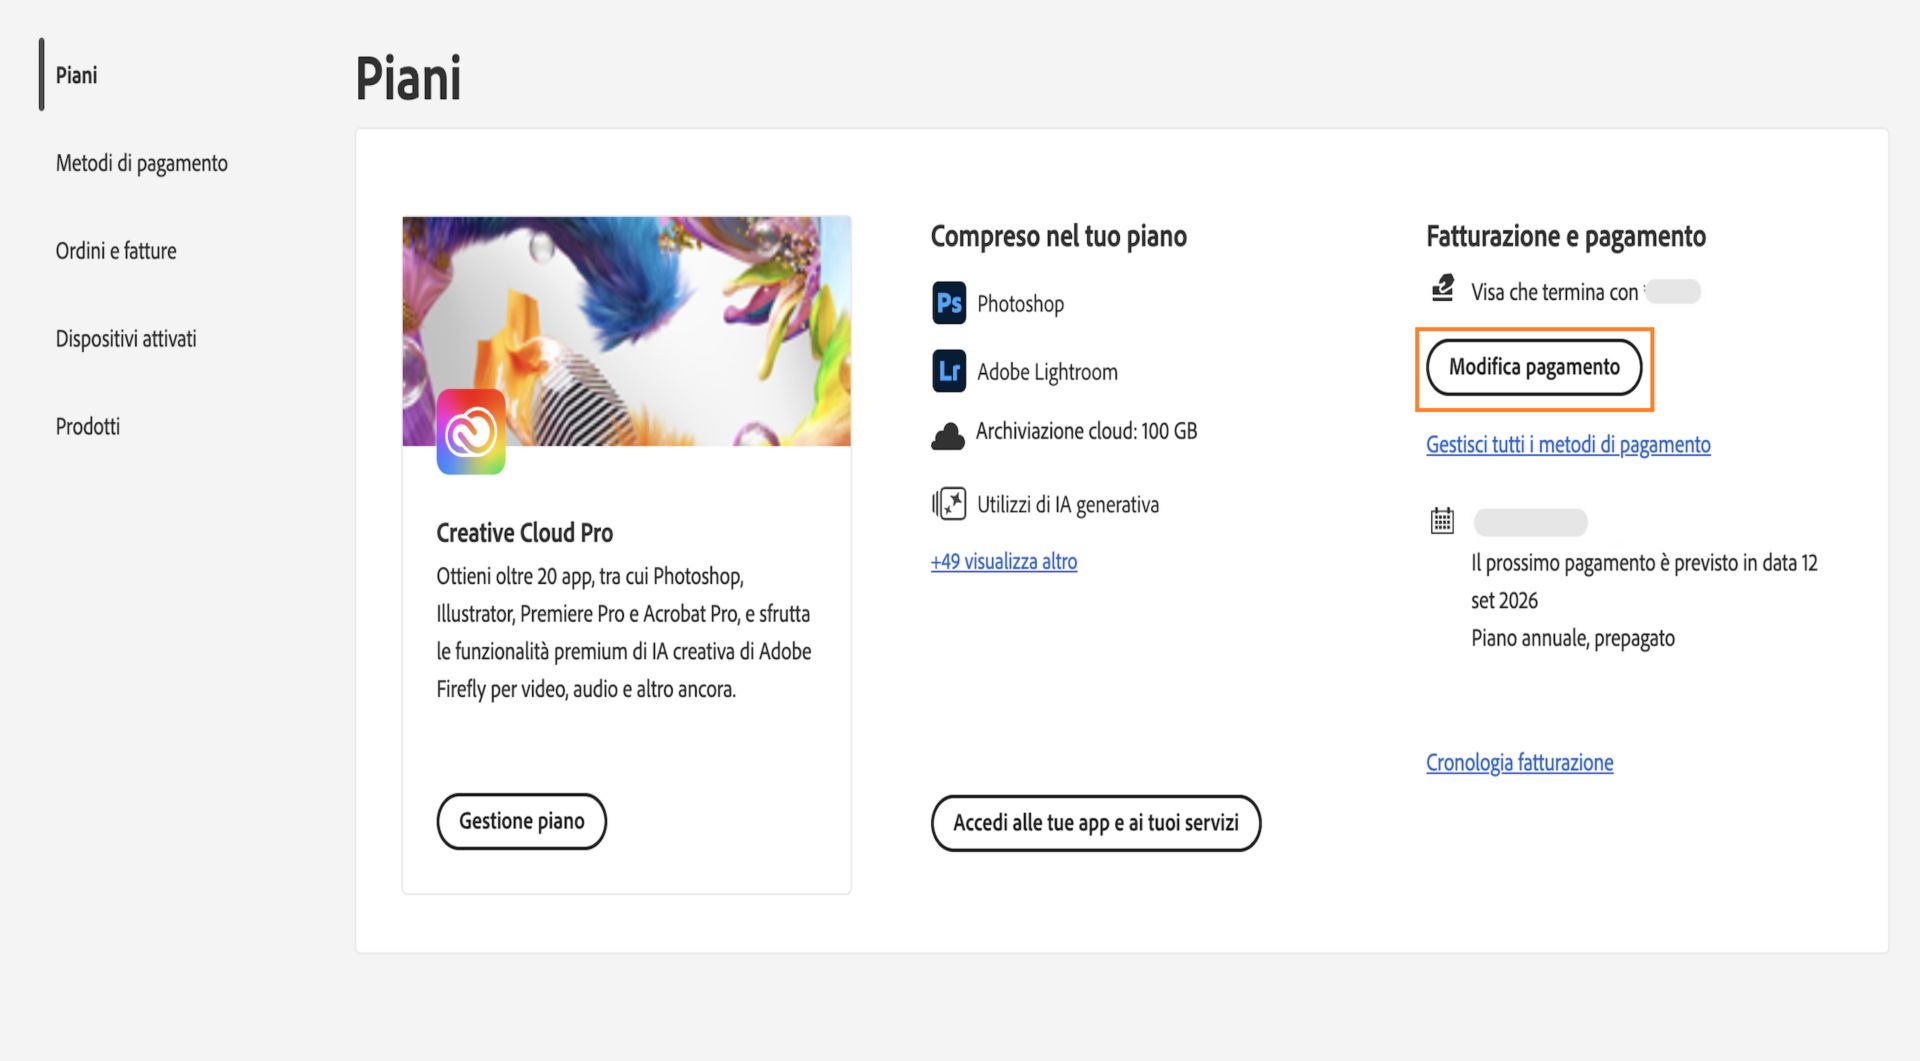Screen dimensions: 1920x1061
Task: Click the cloud storage icon next to Archiviazione cloud
Action: [947, 431]
